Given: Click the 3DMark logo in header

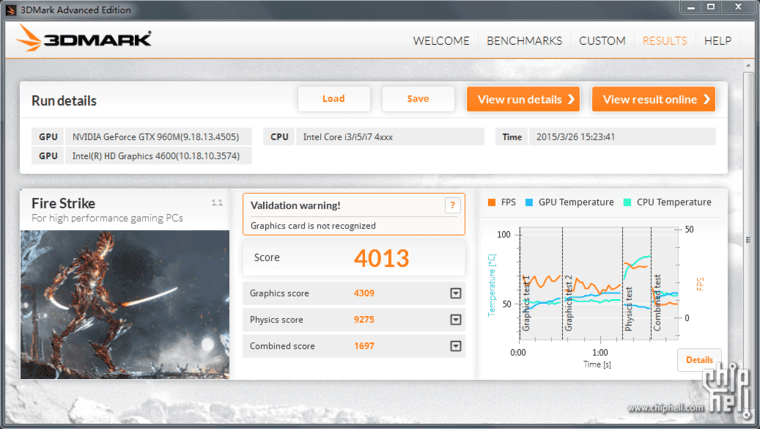Looking at the screenshot, I should (x=83, y=38).
